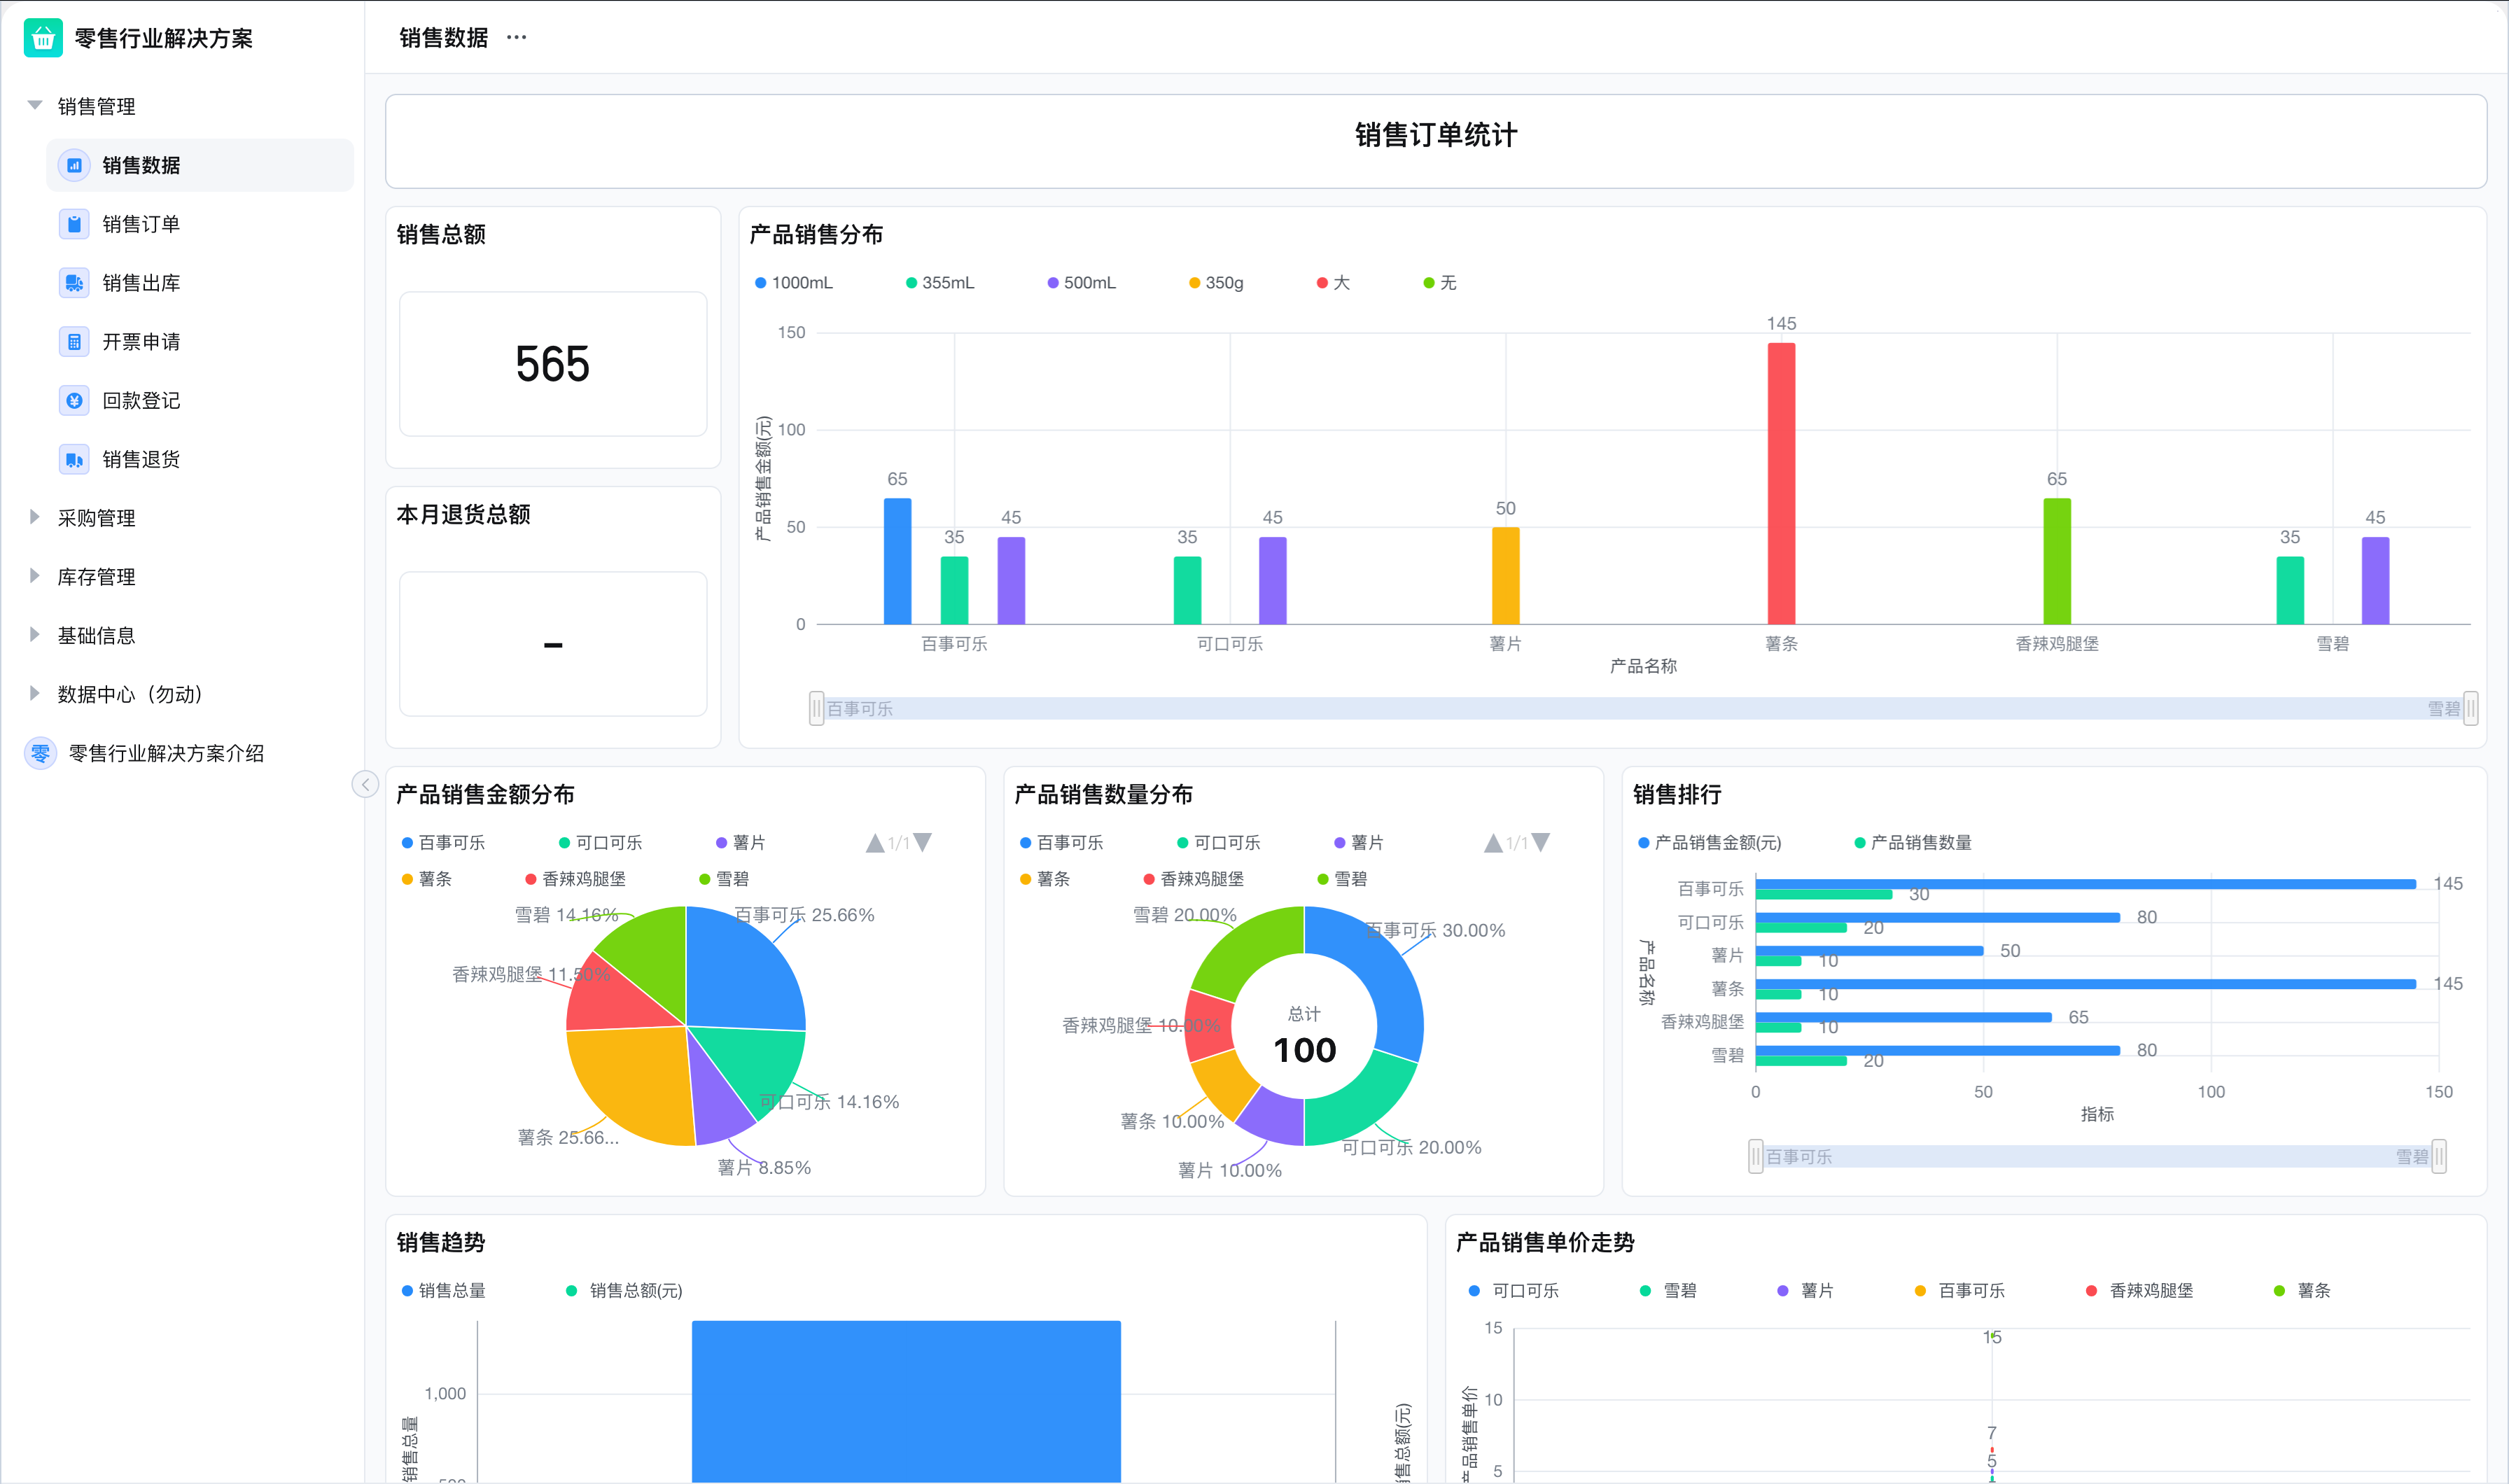Click the 产品销售单价走势 chart title
This screenshot has height=1484, width=2509.
[x=1545, y=1243]
